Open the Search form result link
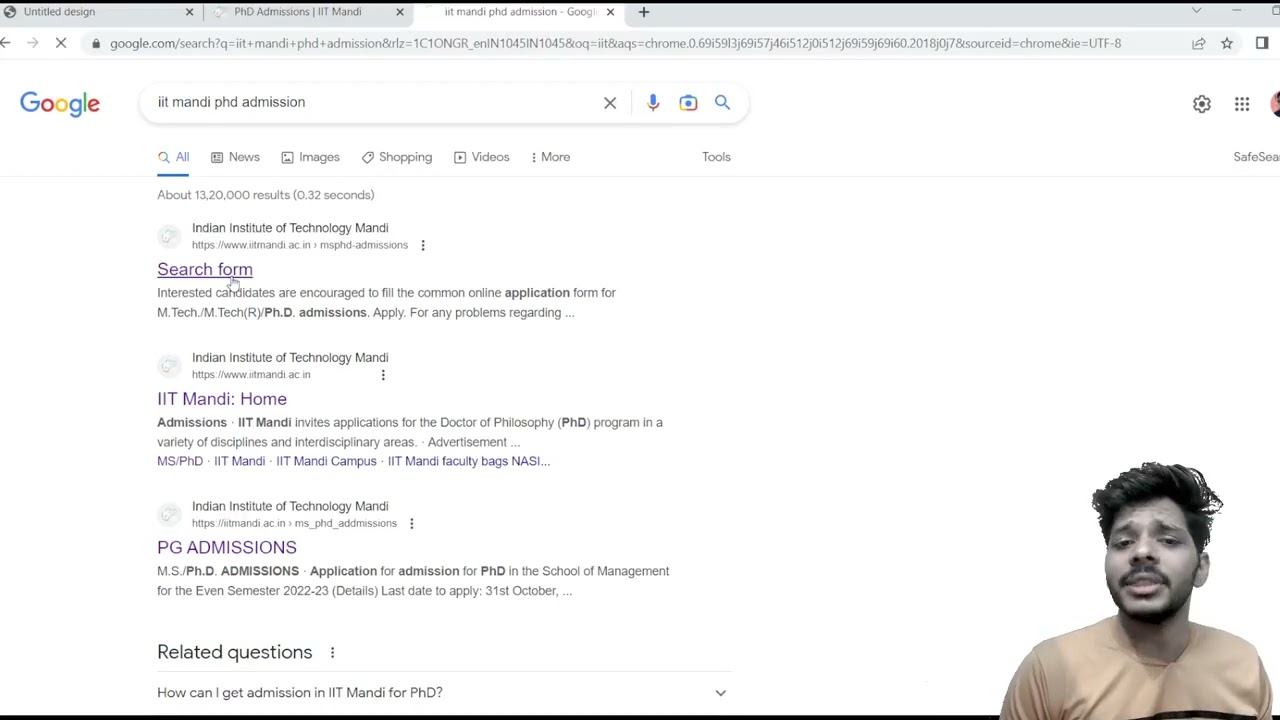 point(205,269)
